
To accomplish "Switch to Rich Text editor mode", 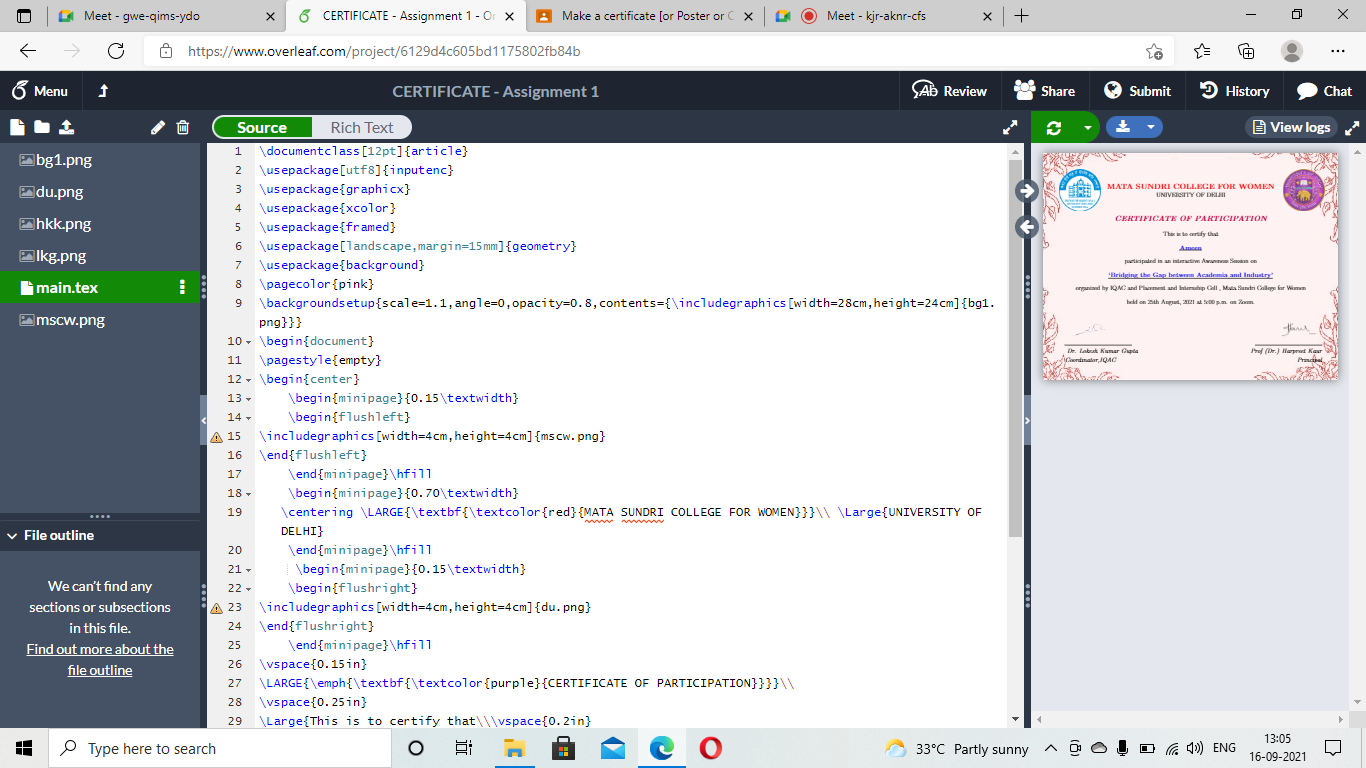I will 362,127.
